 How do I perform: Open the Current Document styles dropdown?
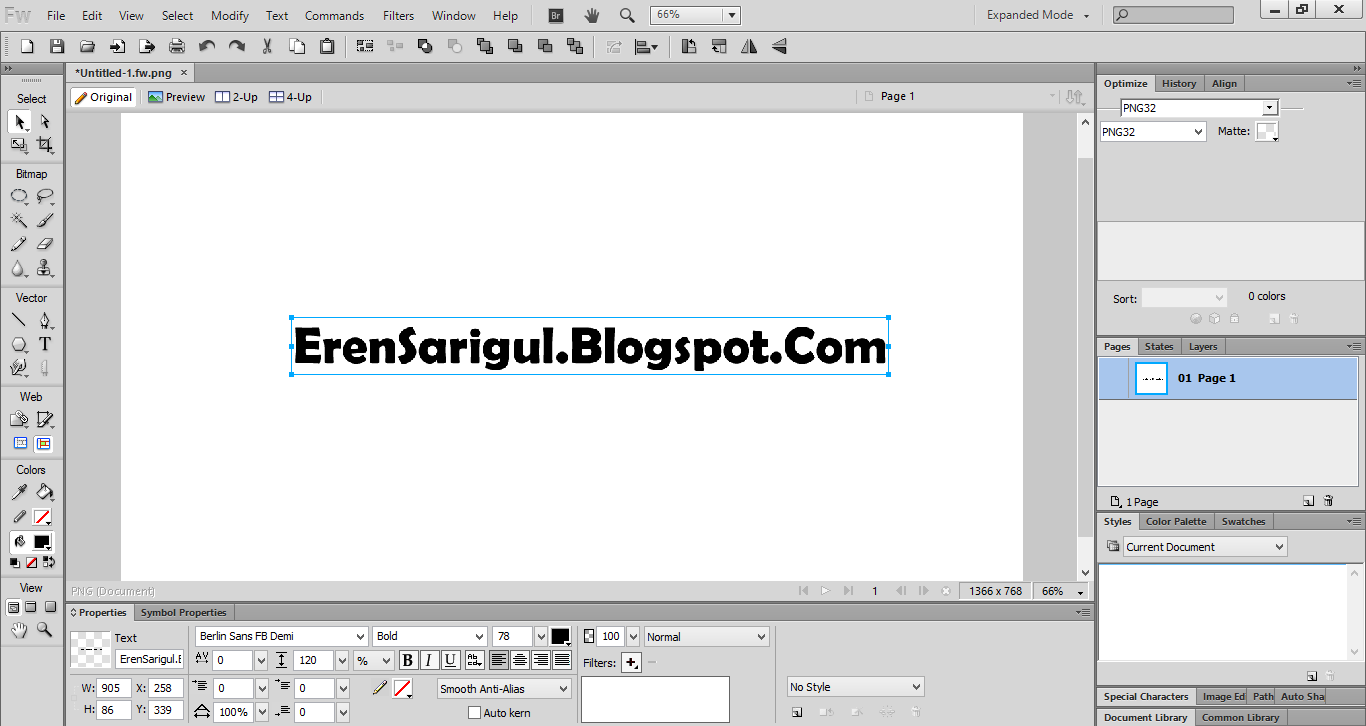[x=1205, y=547]
